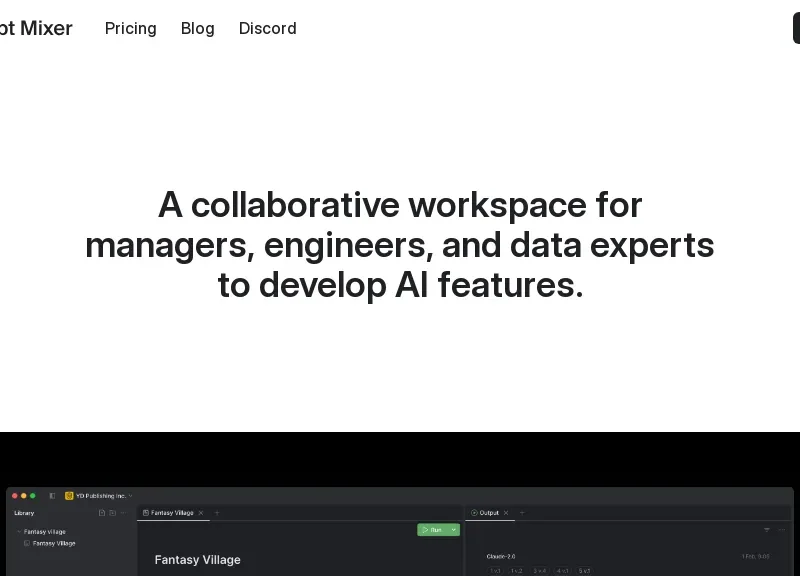Open the Pricing page from navigation
The height and width of the screenshot is (576, 800).
(130, 28)
